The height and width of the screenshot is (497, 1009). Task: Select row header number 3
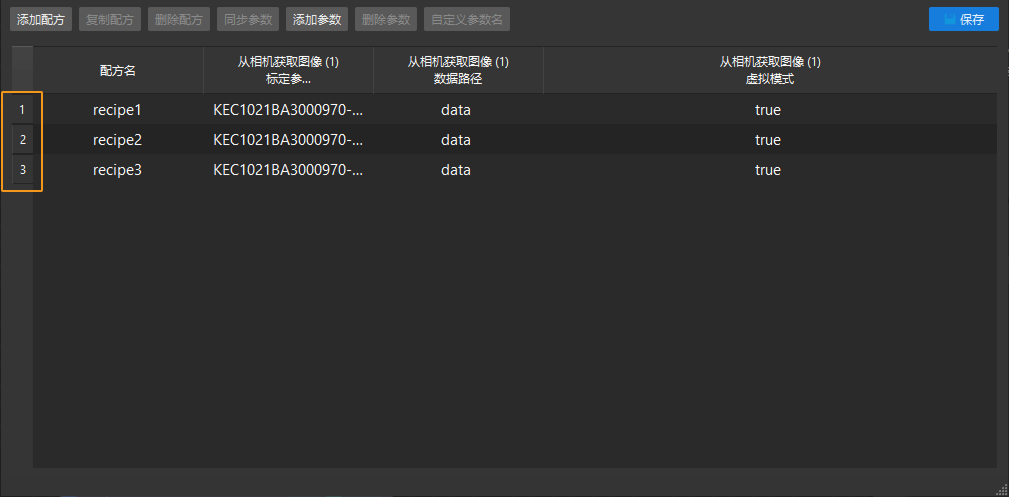pyautogui.click(x=23, y=170)
